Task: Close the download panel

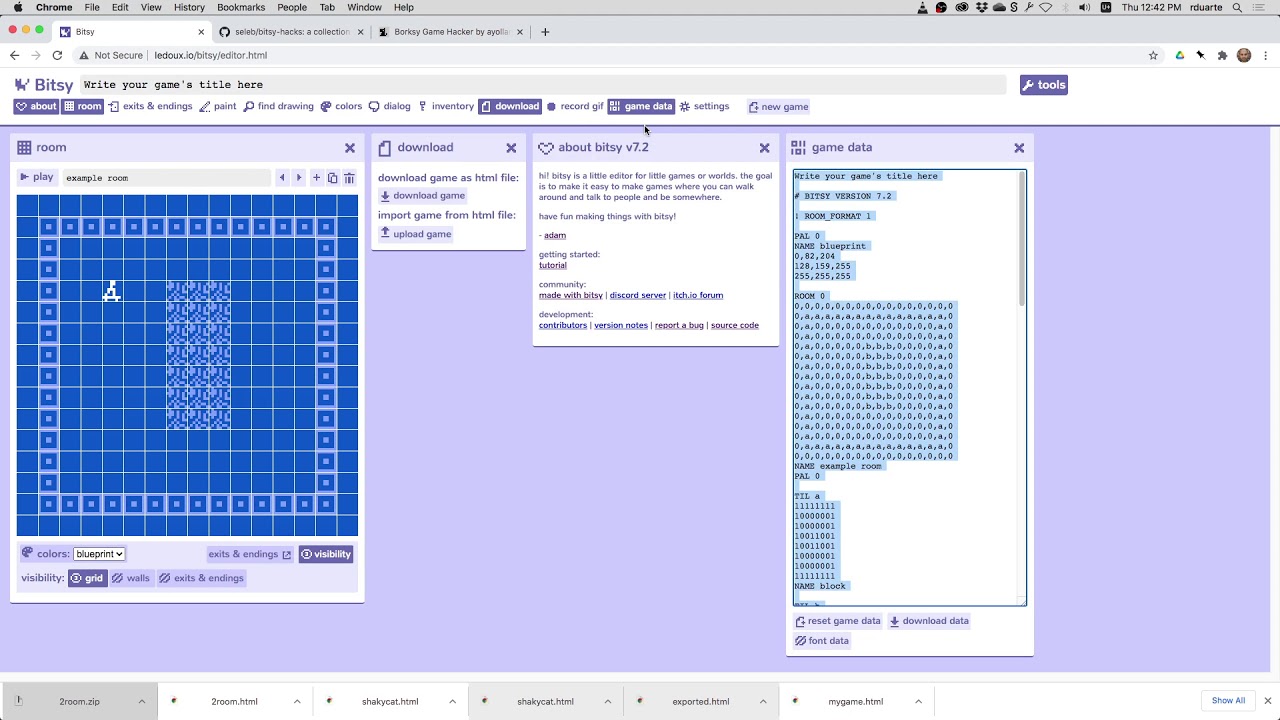Action: click(x=511, y=148)
